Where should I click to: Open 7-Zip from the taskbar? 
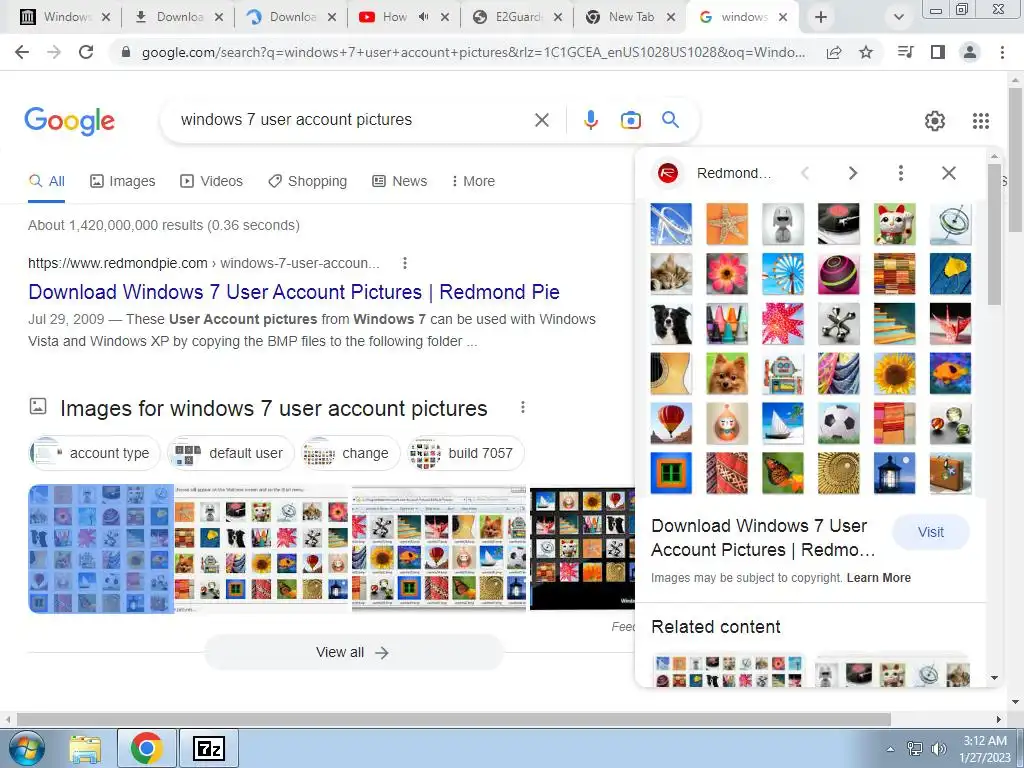tap(209, 748)
